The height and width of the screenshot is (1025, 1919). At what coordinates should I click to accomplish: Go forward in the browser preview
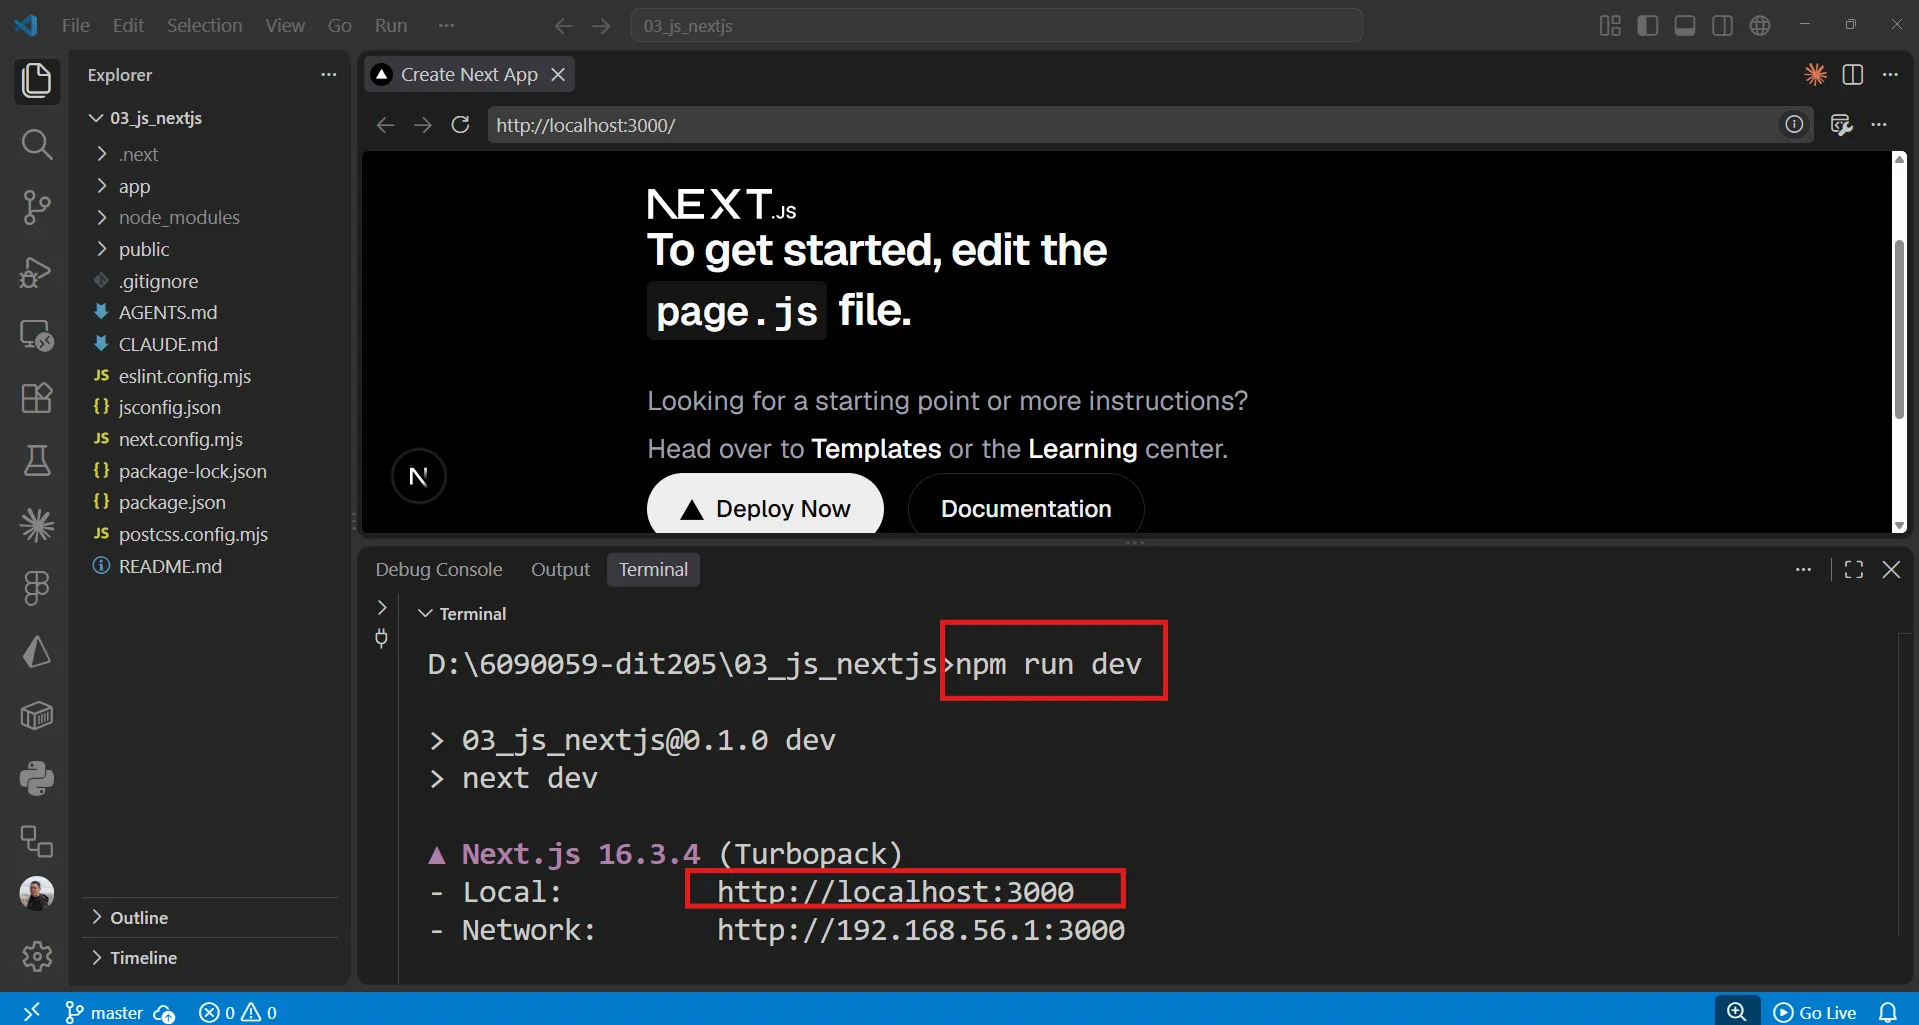(423, 125)
